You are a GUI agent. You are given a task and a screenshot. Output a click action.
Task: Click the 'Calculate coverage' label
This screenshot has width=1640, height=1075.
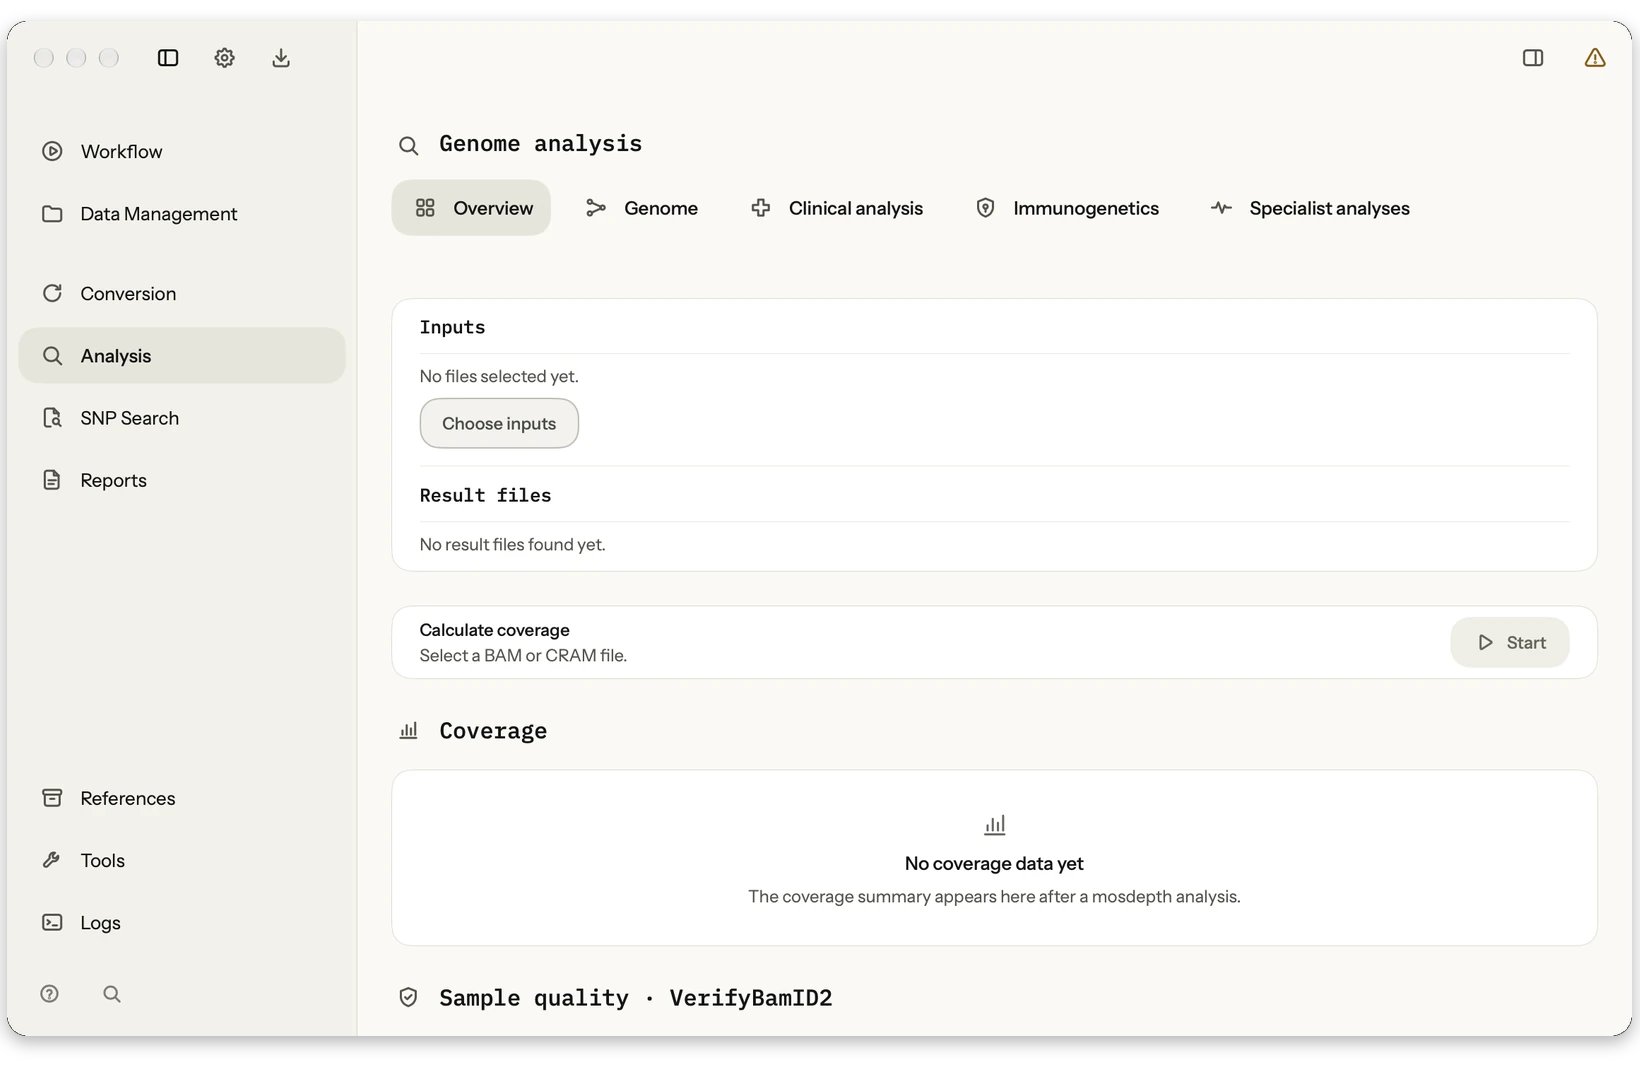coord(494,630)
